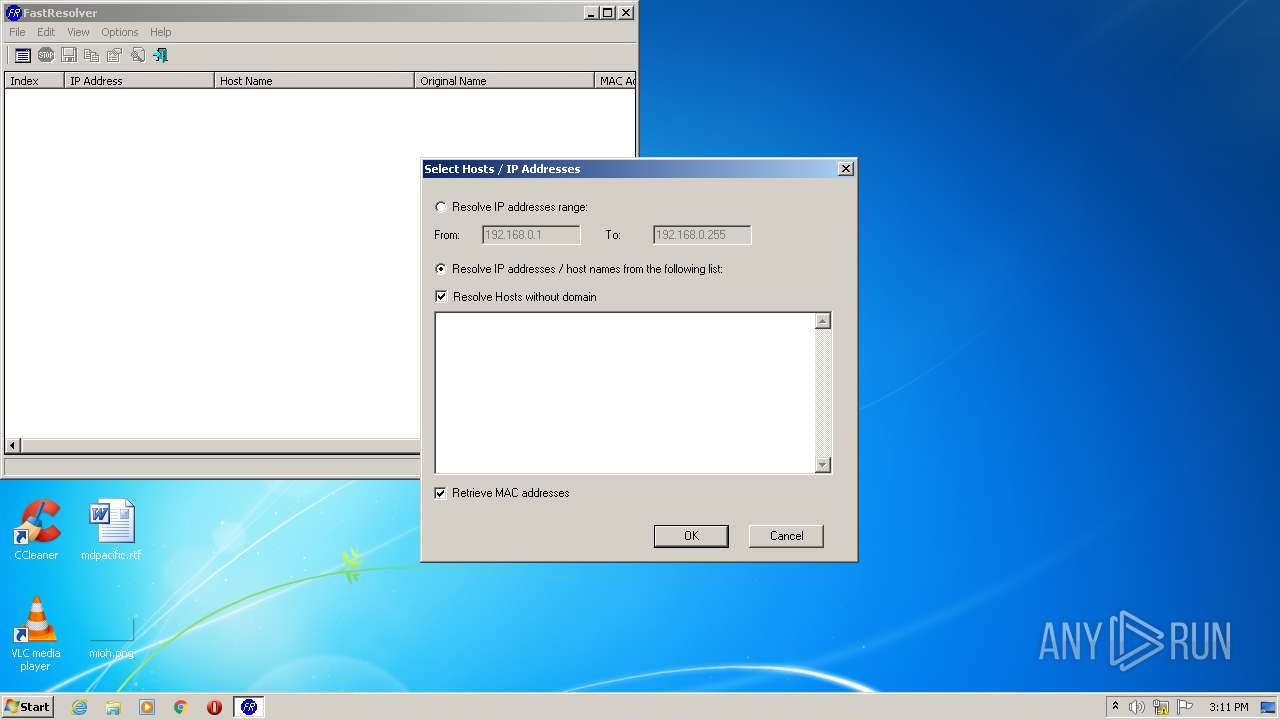
Task: Click the Action Center flag tray icon
Action: 1185,707
